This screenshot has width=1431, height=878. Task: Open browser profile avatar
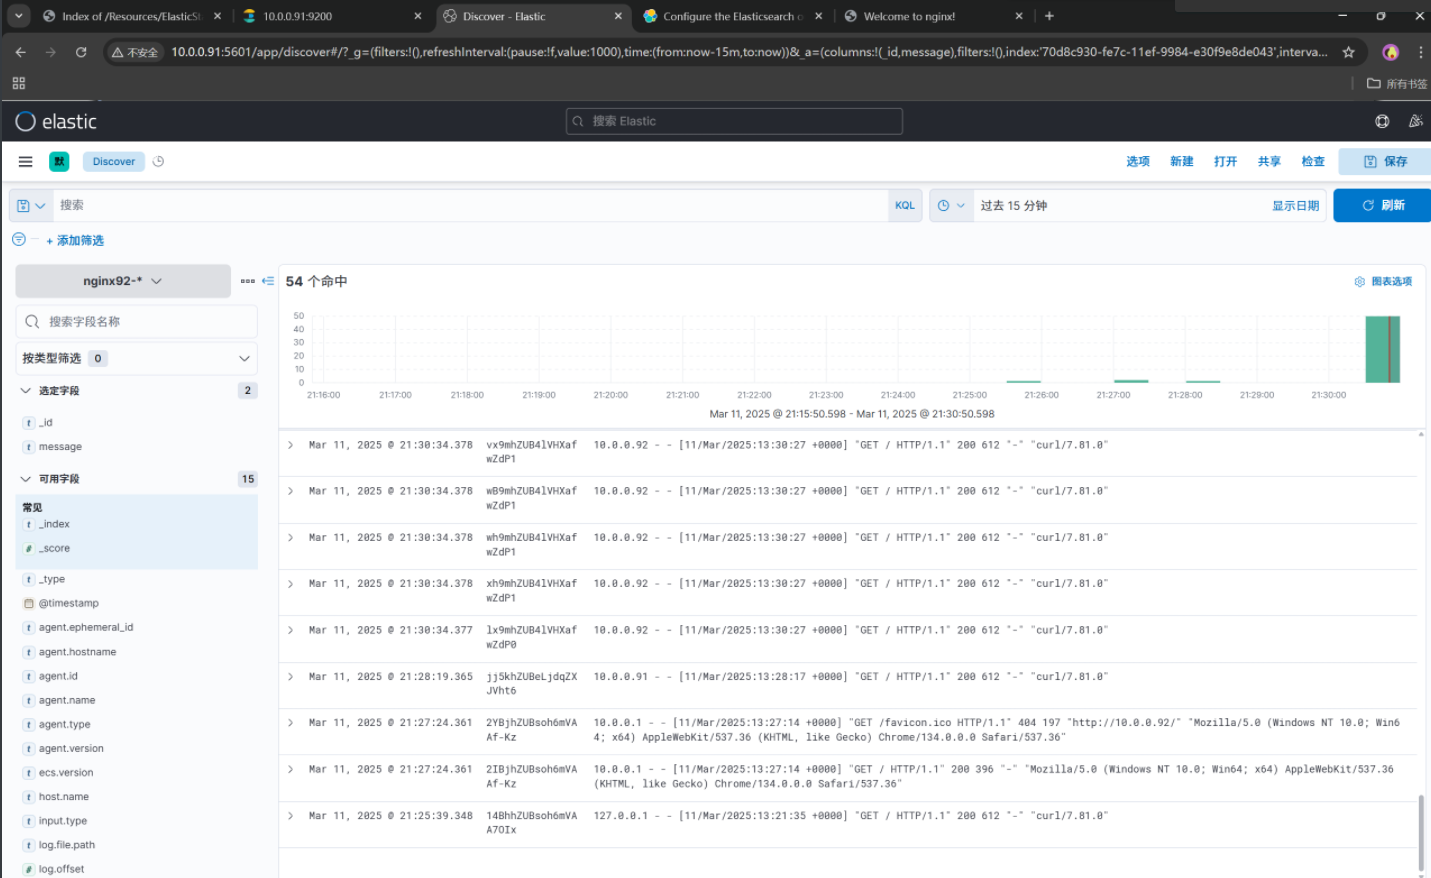pyautogui.click(x=1390, y=52)
